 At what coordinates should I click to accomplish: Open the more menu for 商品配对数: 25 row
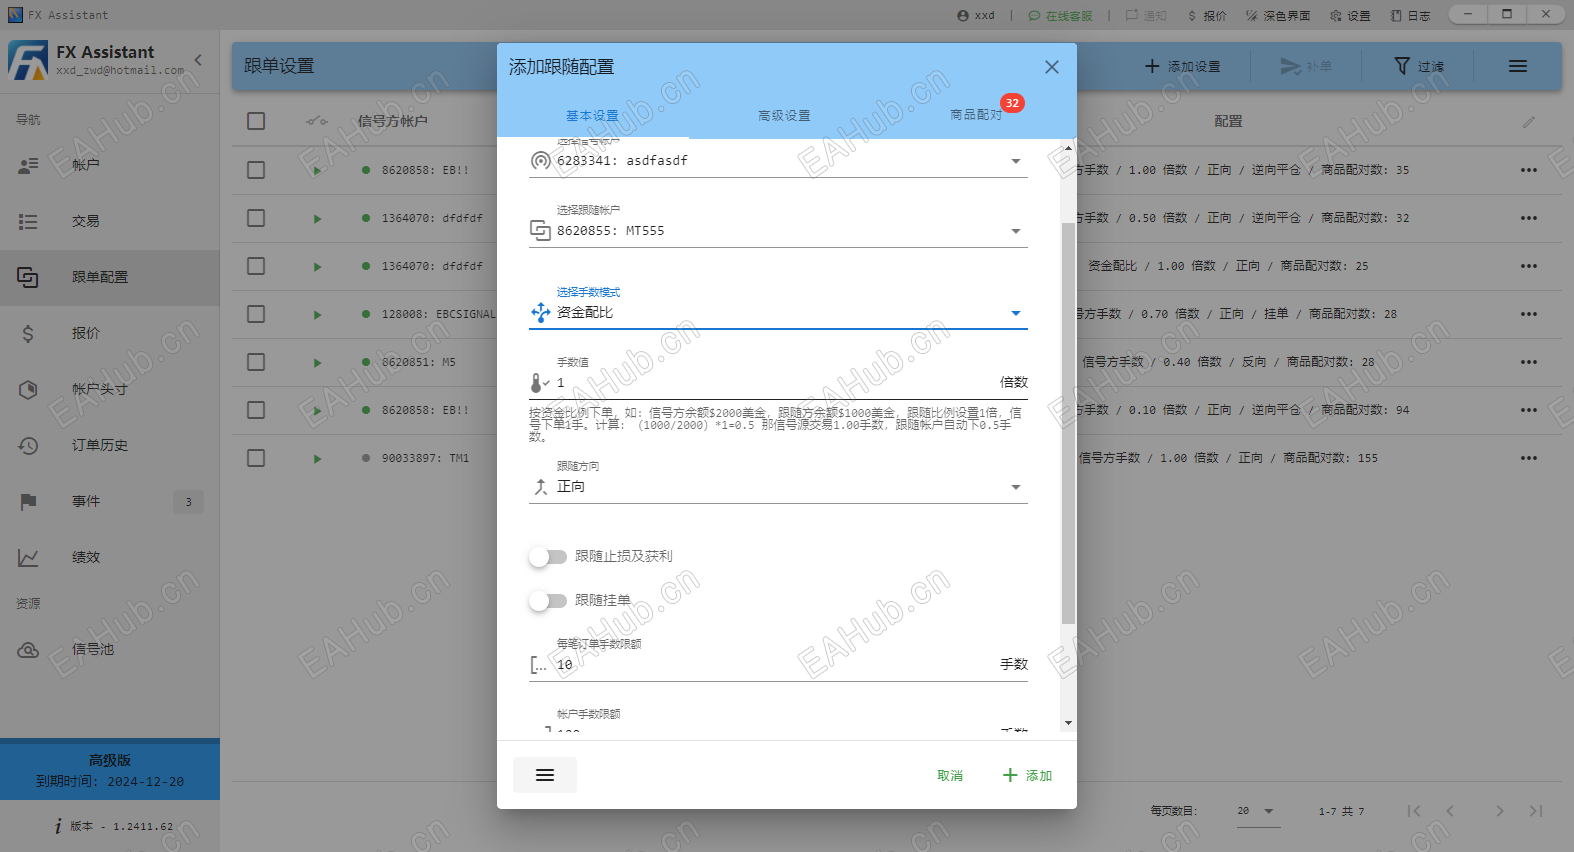1529,266
